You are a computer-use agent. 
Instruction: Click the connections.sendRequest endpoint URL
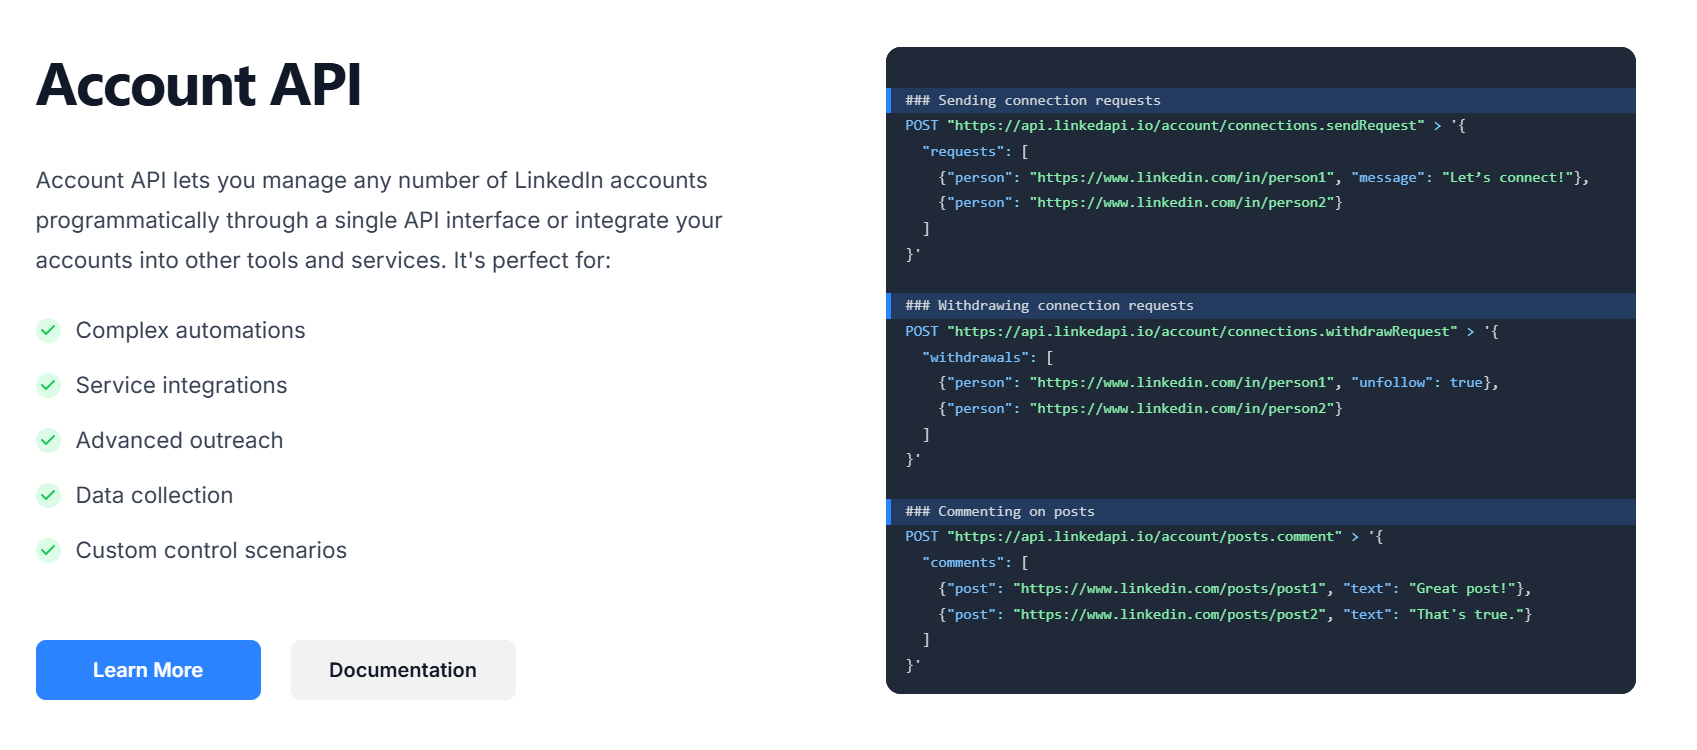(1186, 126)
